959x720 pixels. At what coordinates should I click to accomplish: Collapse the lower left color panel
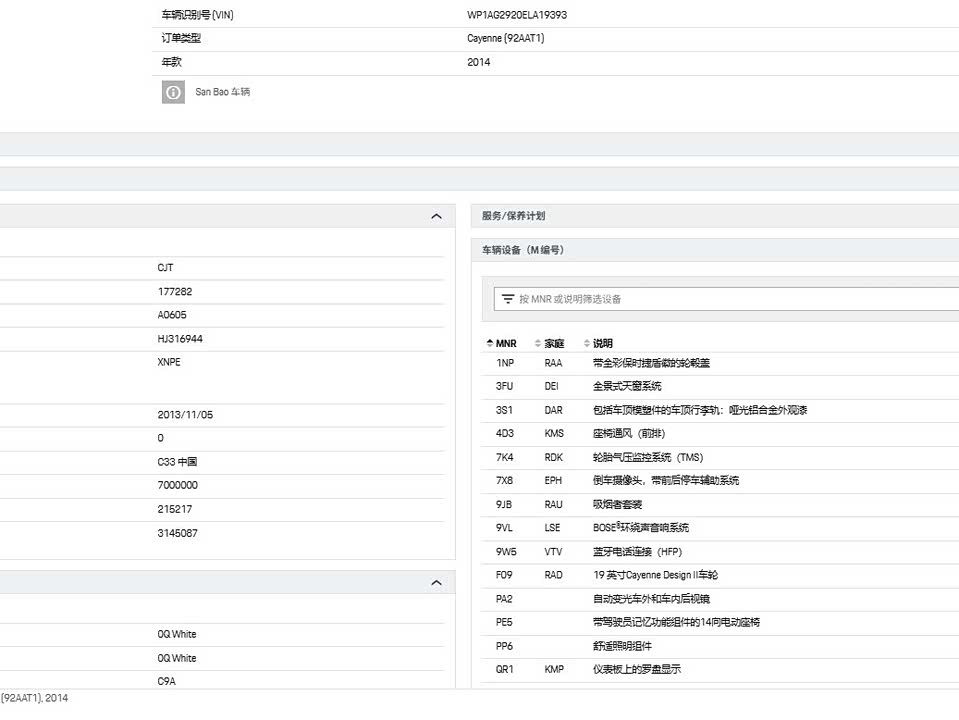[x=436, y=582]
